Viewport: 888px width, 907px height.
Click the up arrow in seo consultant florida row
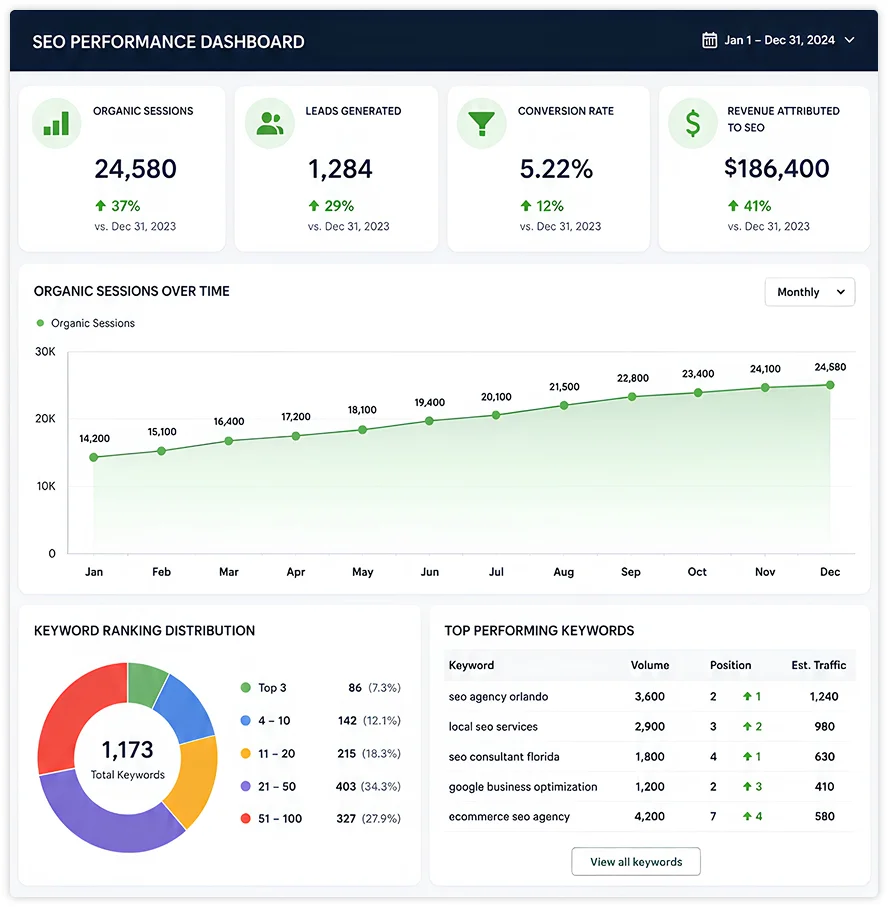pyautogui.click(x=747, y=757)
